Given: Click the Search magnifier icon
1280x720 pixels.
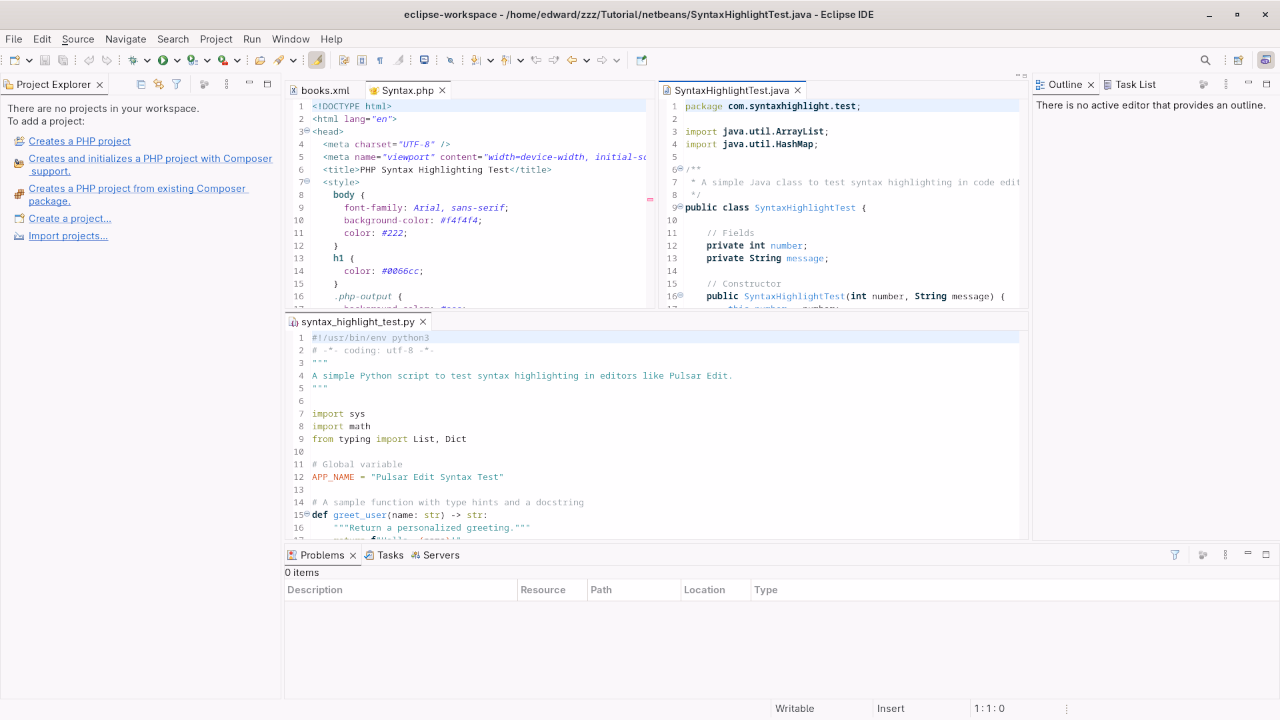Looking at the screenshot, I should (1205, 60).
